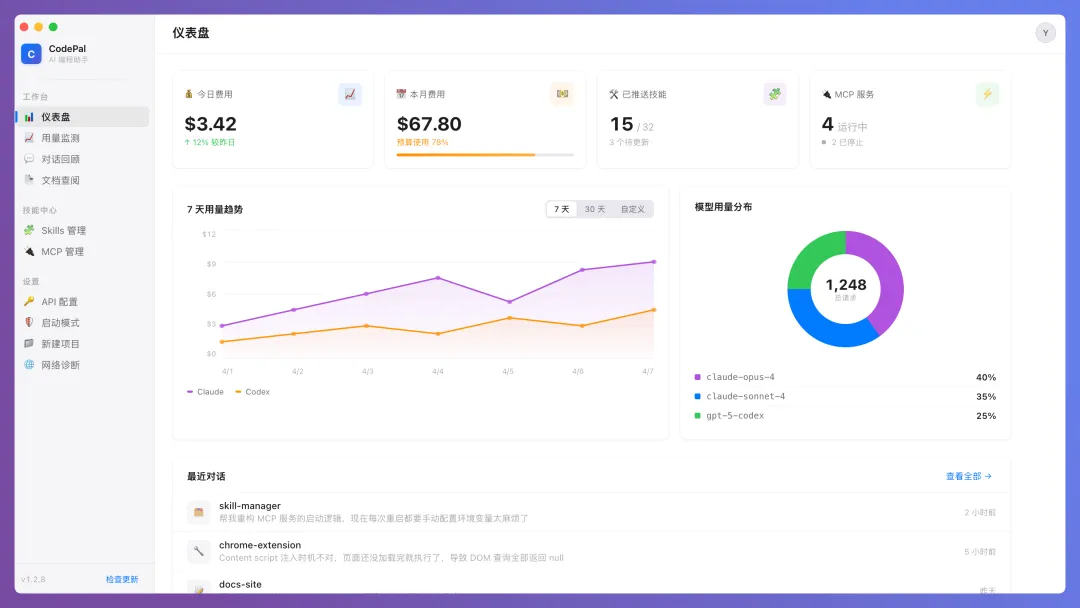Screen dimensions: 1080x608
Task: Click the claude-opus-4 purple legend swatch
Action: 697,377
